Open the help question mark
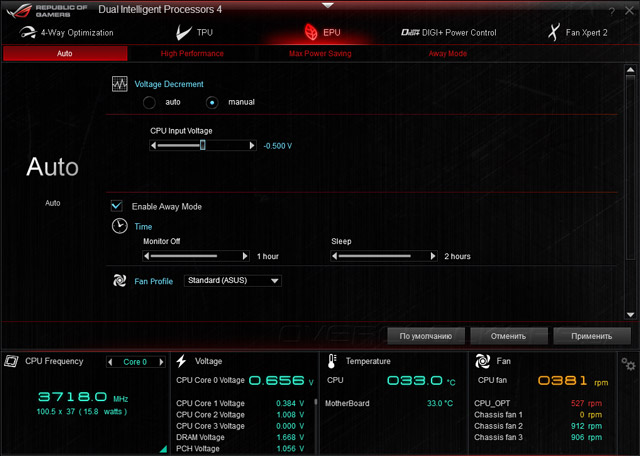Viewport: 640px width, 456px height. [x=611, y=11]
